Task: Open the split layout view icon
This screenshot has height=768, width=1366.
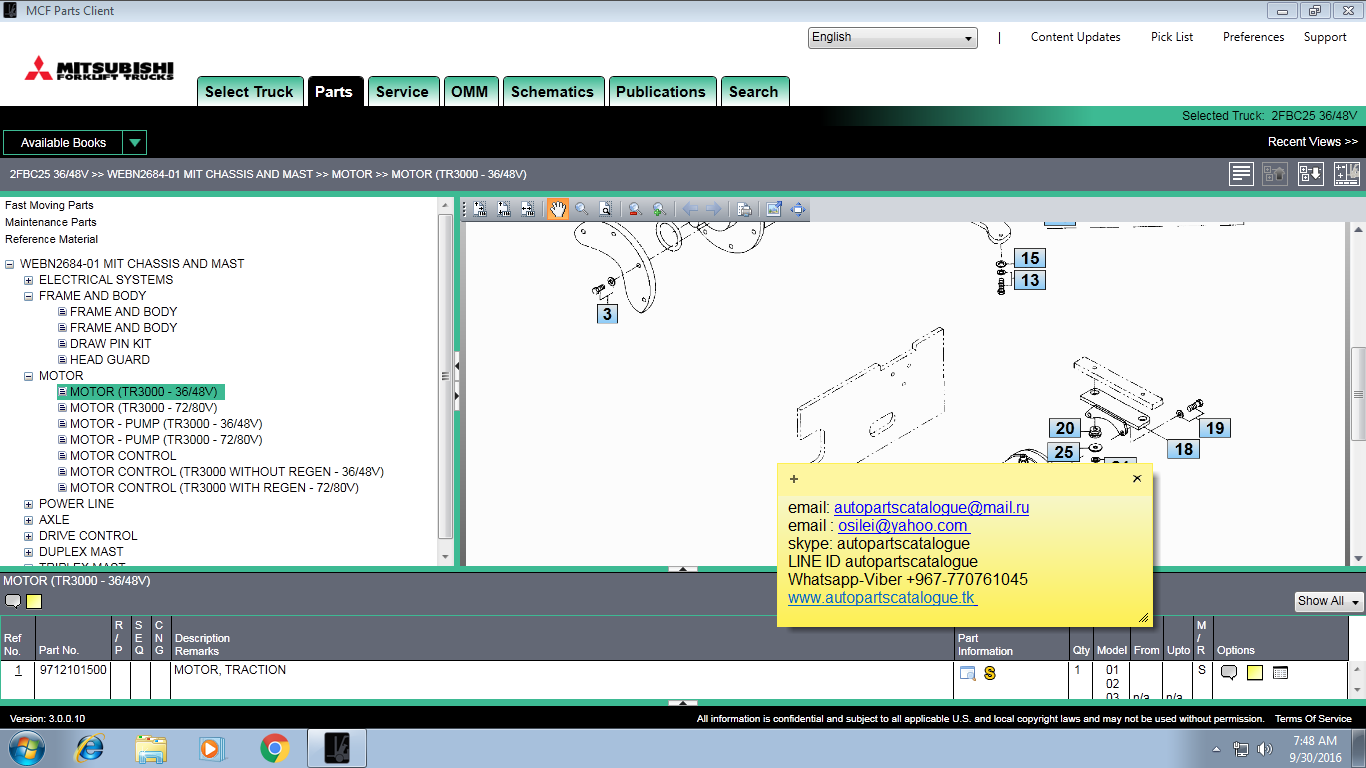Action: (x=1347, y=174)
